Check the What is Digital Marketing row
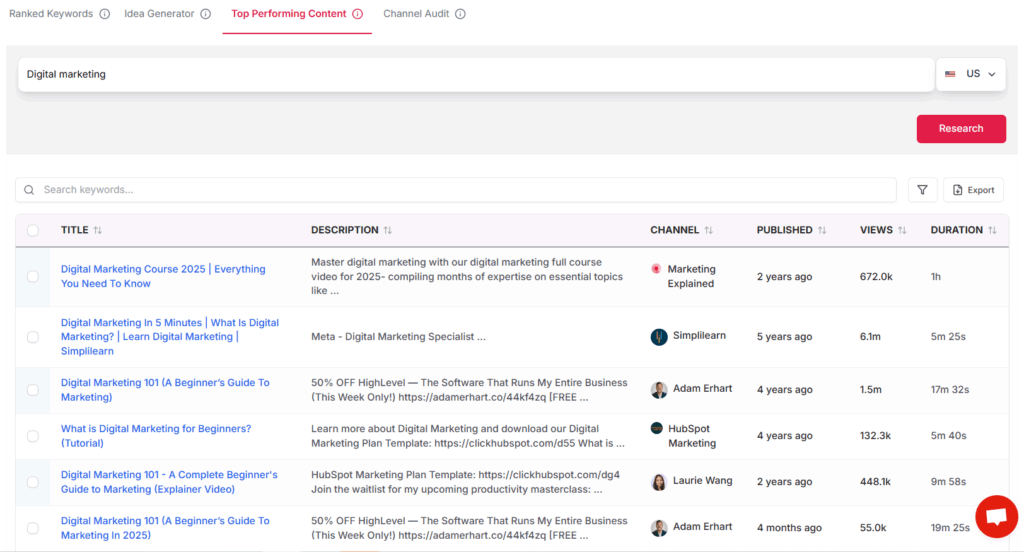1024x552 pixels. pos(33,436)
